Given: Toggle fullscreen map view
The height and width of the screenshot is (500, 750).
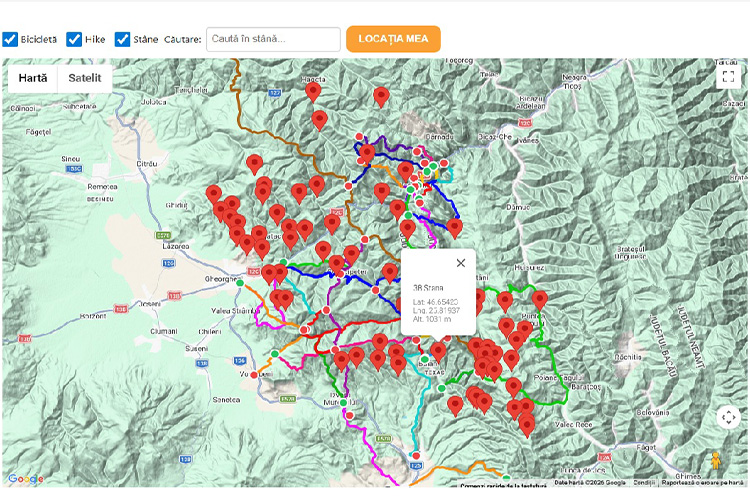Looking at the screenshot, I should [727, 78].
